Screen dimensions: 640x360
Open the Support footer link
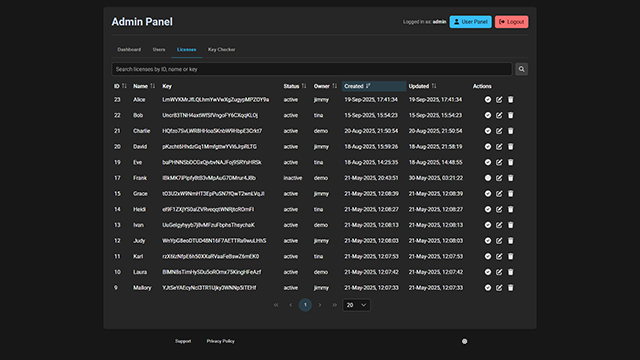(x=183, y=341)
